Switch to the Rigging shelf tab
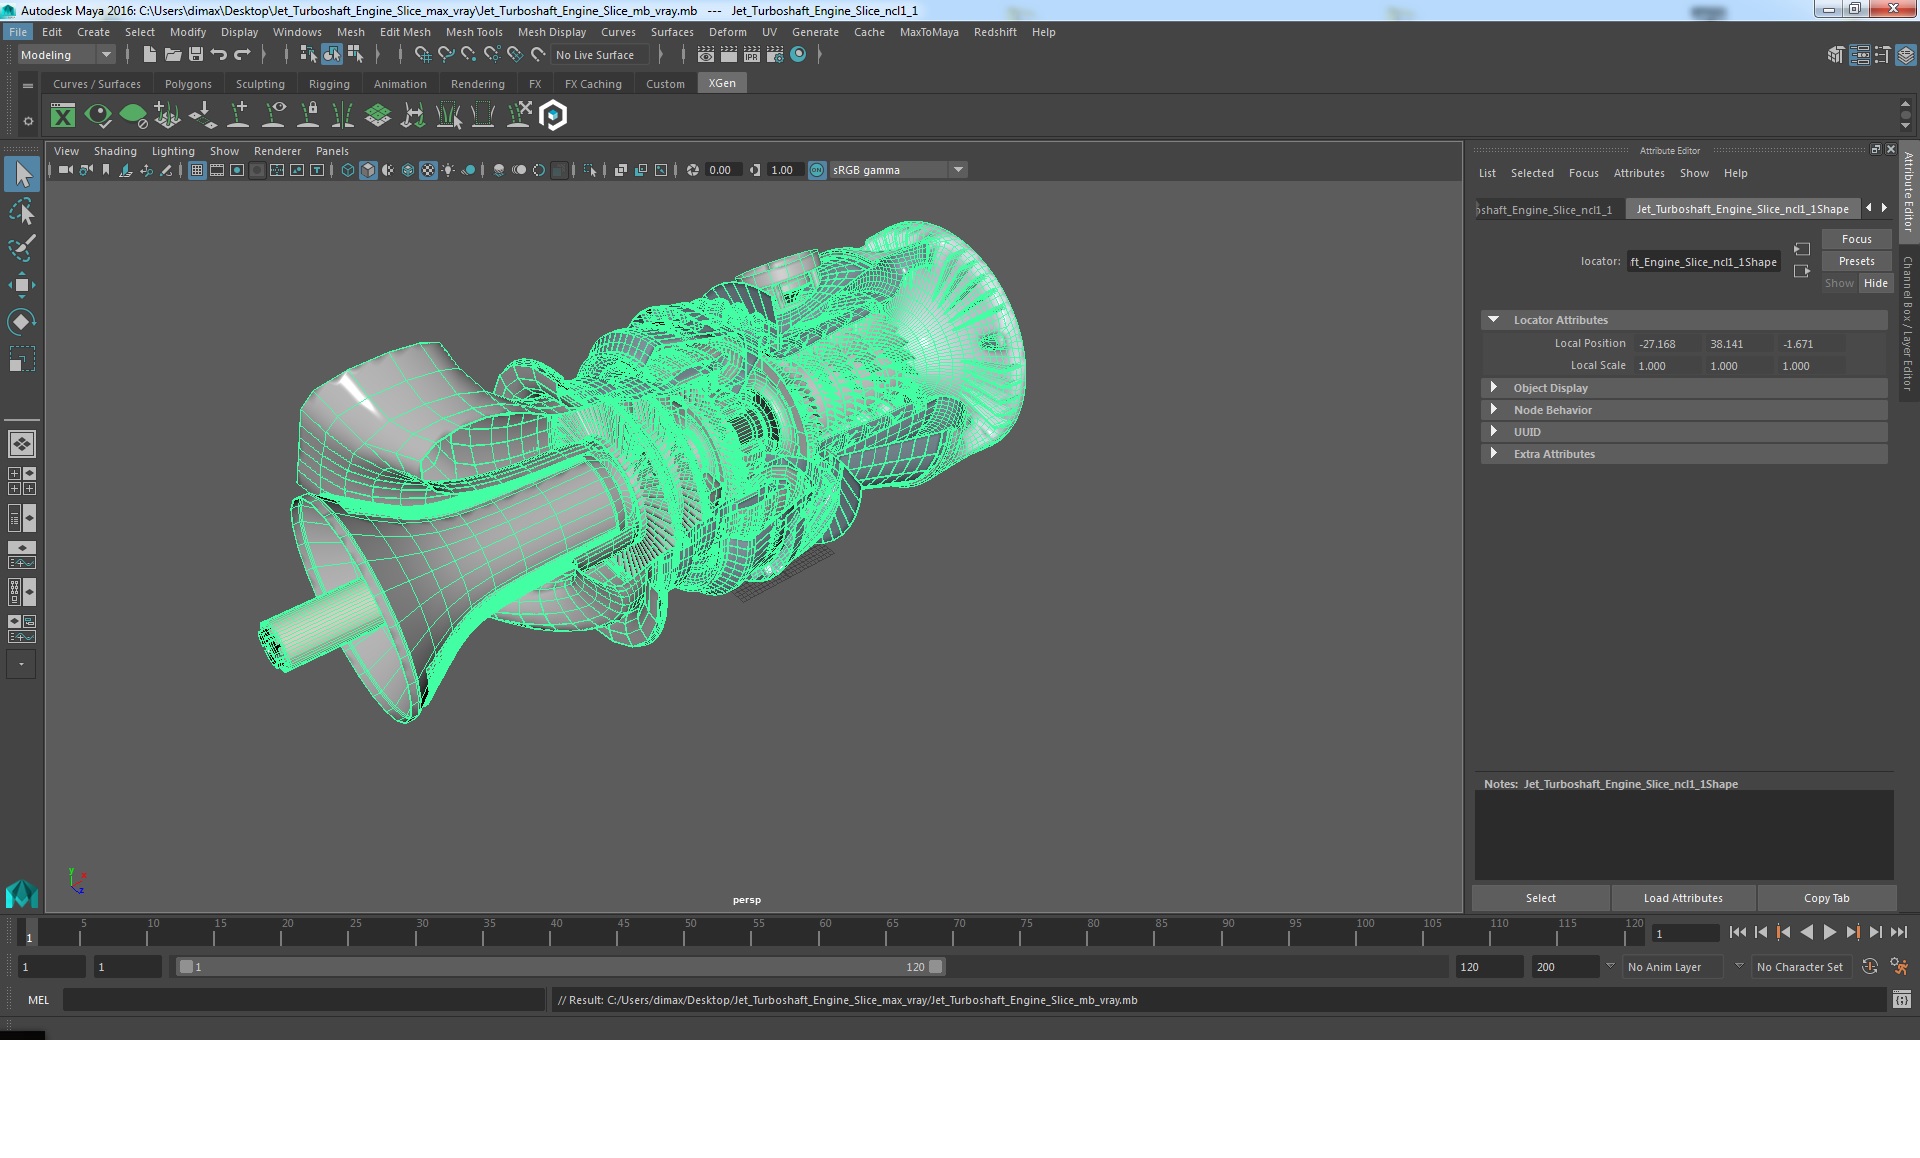Screen dimensions: 1920x1158 click(329, 84)
